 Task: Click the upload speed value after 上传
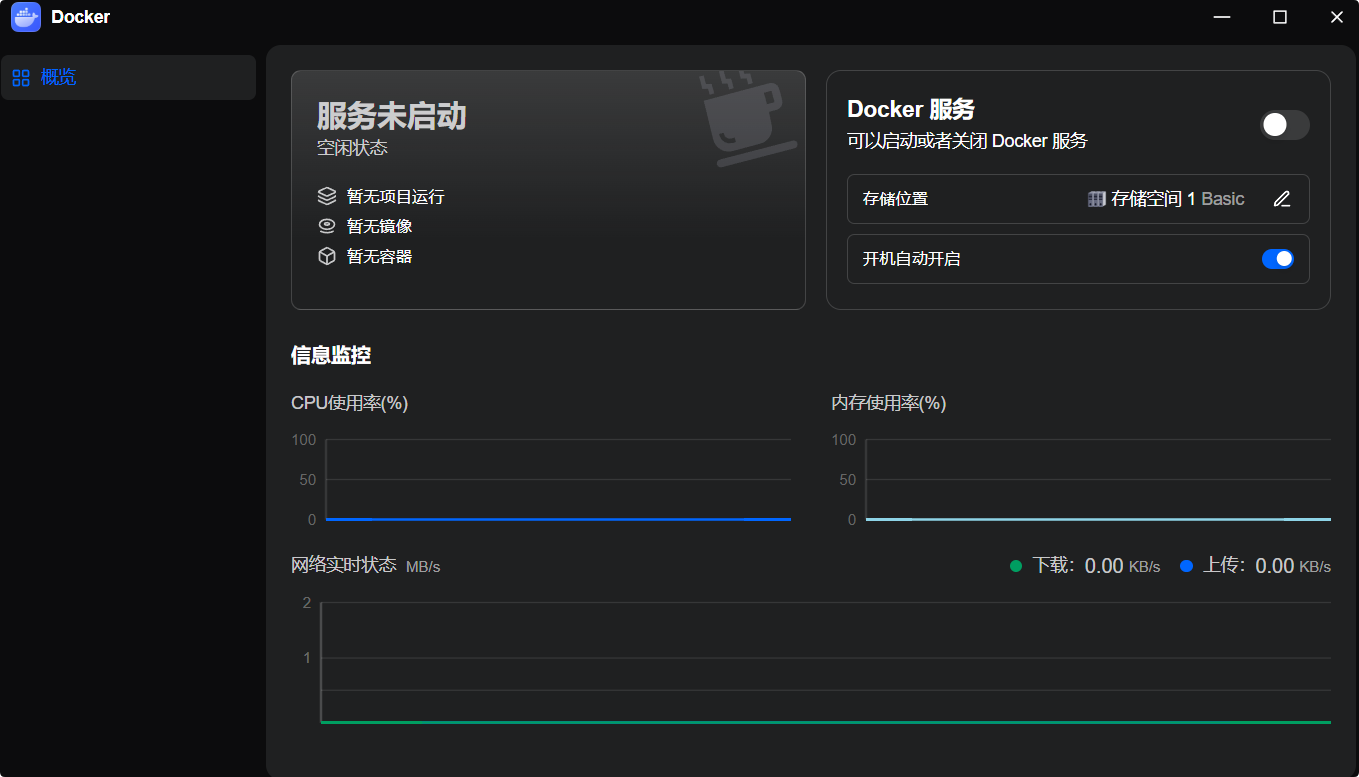1293,566
